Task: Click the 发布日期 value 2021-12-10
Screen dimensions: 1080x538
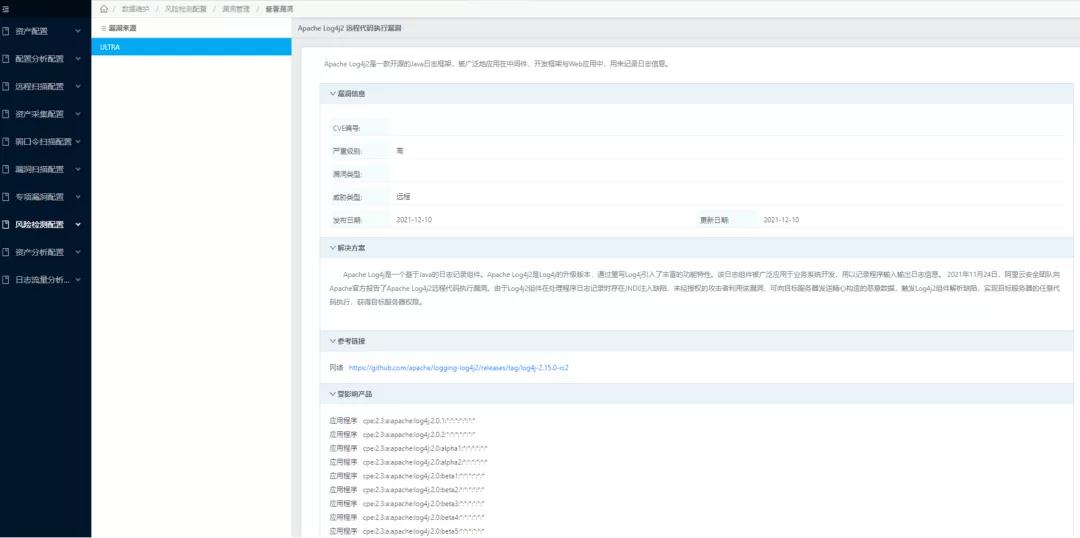Action: coord(414,220)
